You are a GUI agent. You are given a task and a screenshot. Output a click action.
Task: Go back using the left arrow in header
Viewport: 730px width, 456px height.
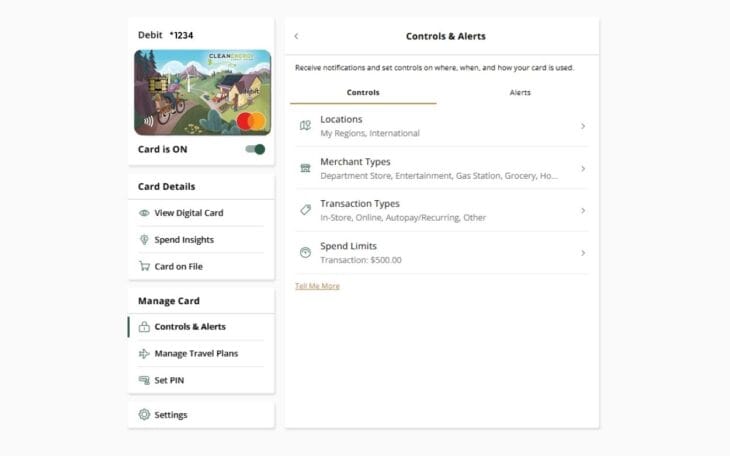[296, 37]
